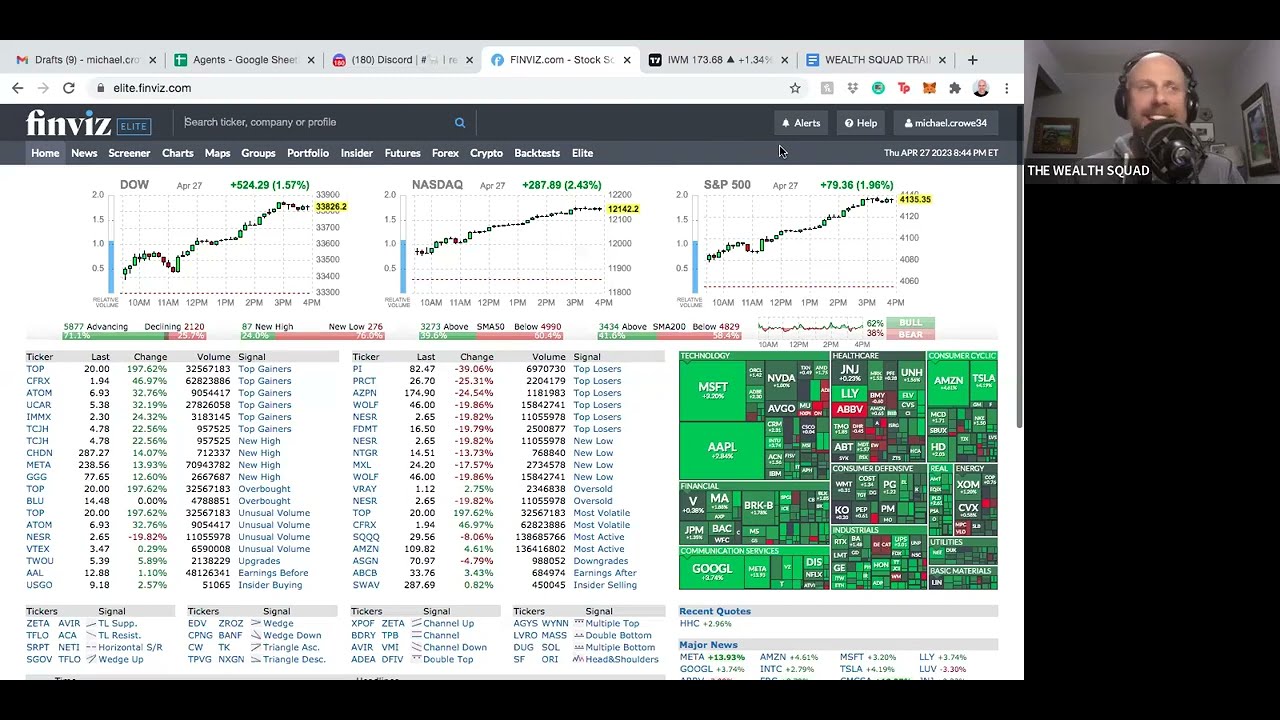The width and height of the screenshot is (1280, 720).
Task: Click the GOOGL tile in heatmap
Action: click(x=712, y=570)
